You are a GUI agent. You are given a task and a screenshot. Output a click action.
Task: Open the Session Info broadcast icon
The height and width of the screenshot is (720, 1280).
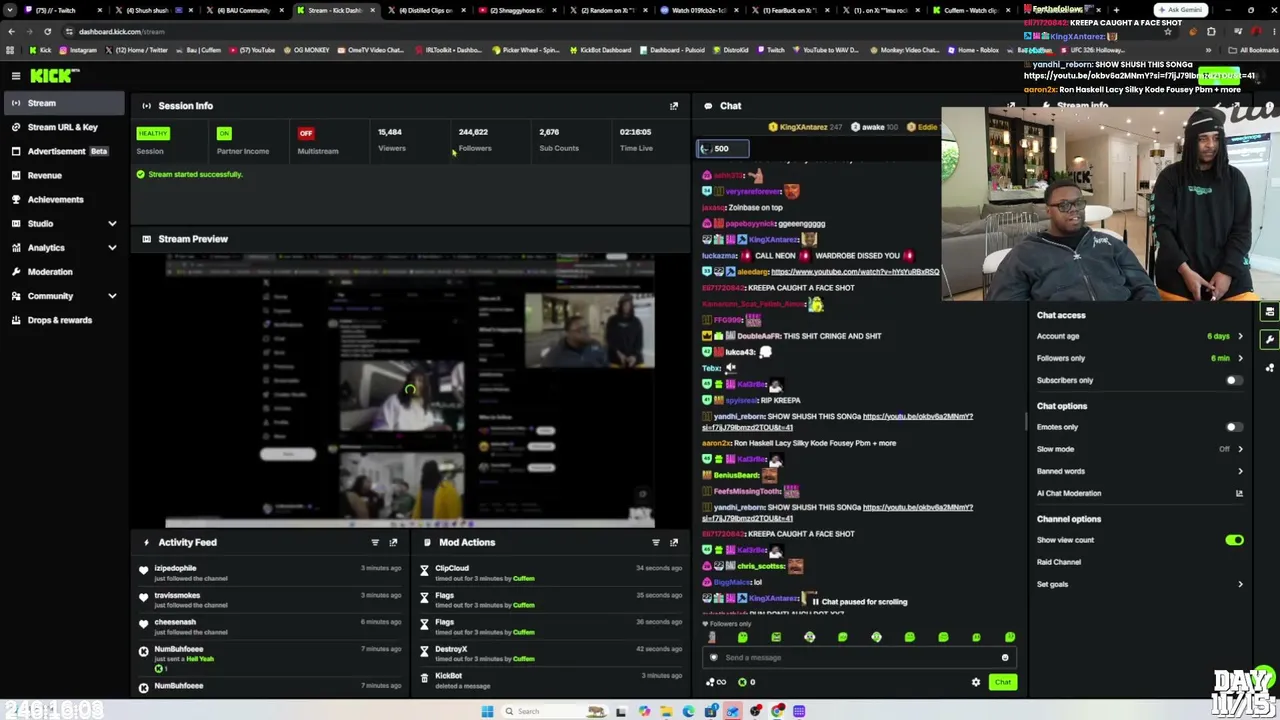146,105
